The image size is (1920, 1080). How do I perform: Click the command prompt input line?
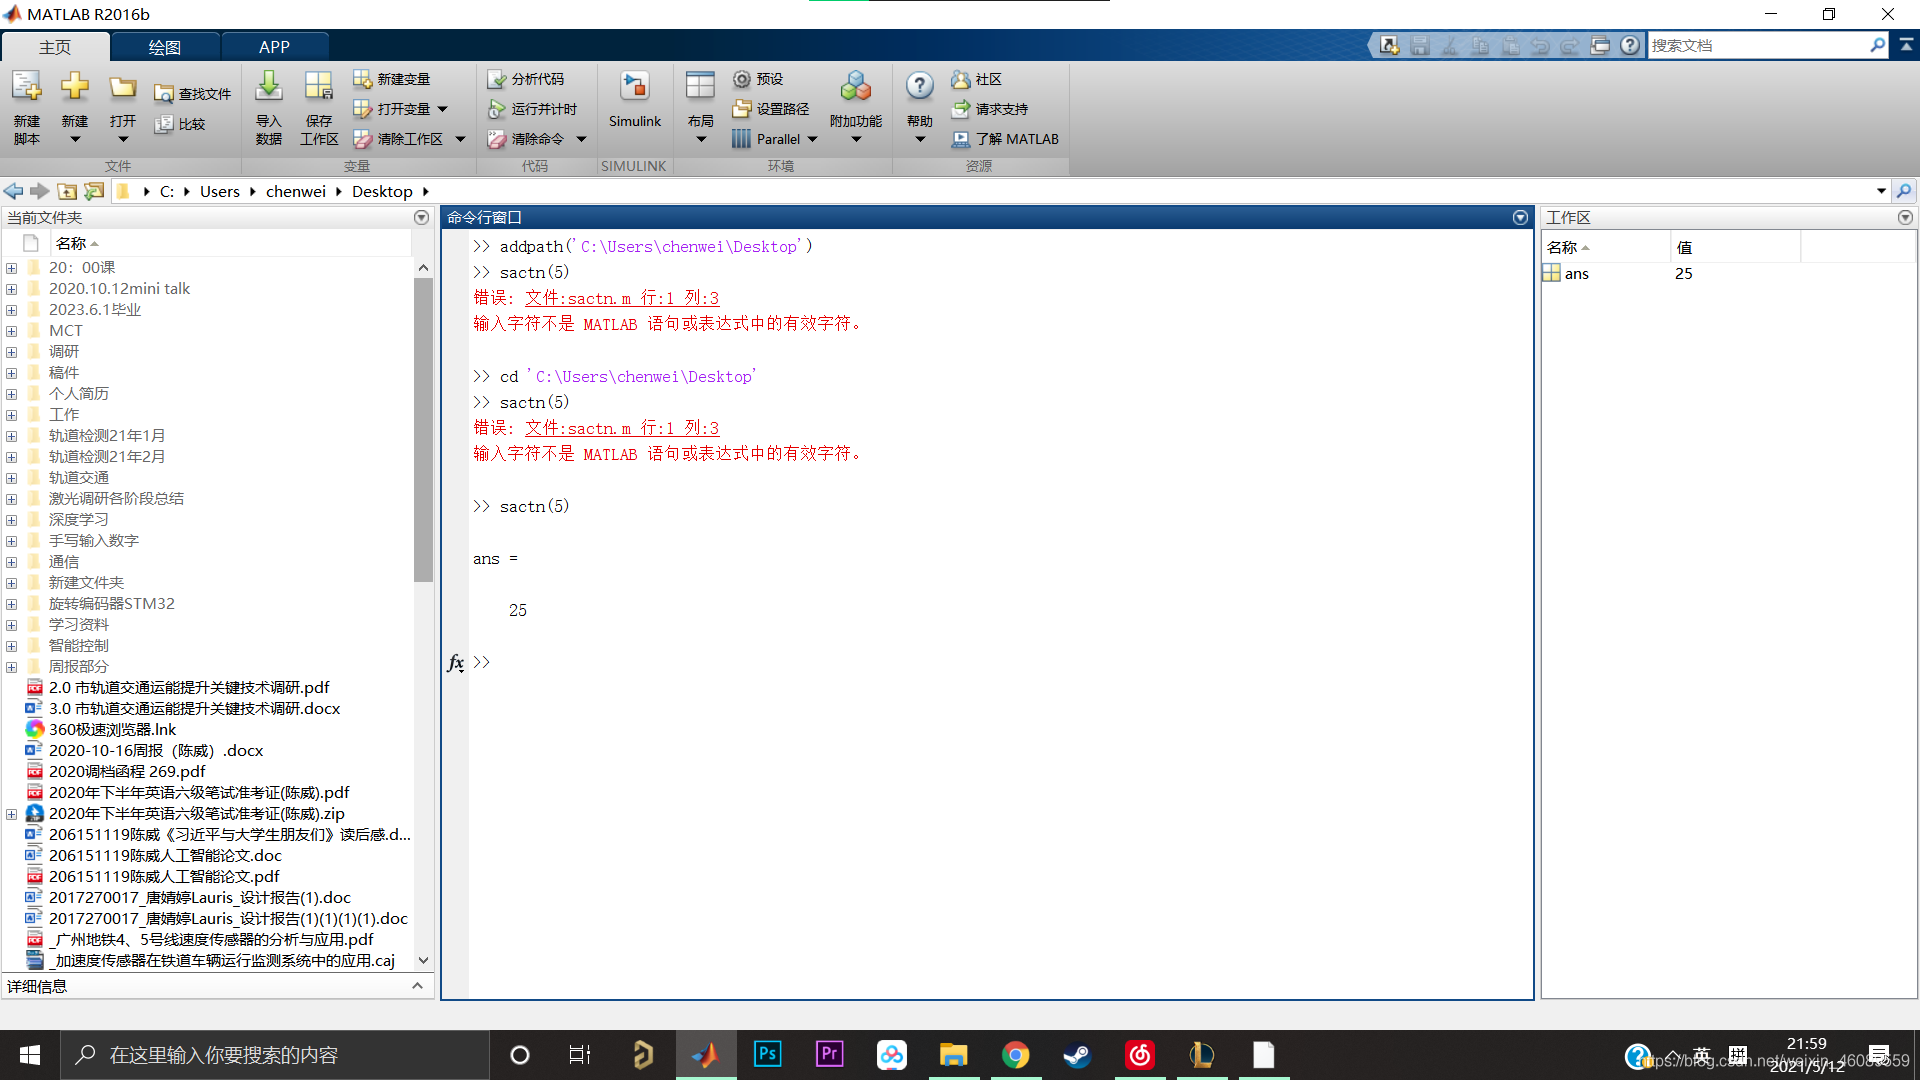tap(1000, 663)
